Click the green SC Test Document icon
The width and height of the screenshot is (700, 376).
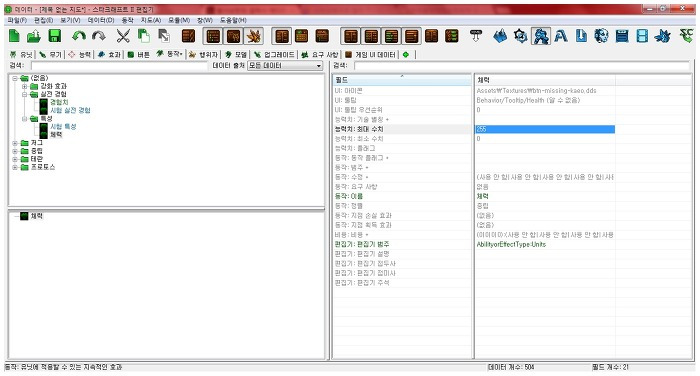(686, 36)
